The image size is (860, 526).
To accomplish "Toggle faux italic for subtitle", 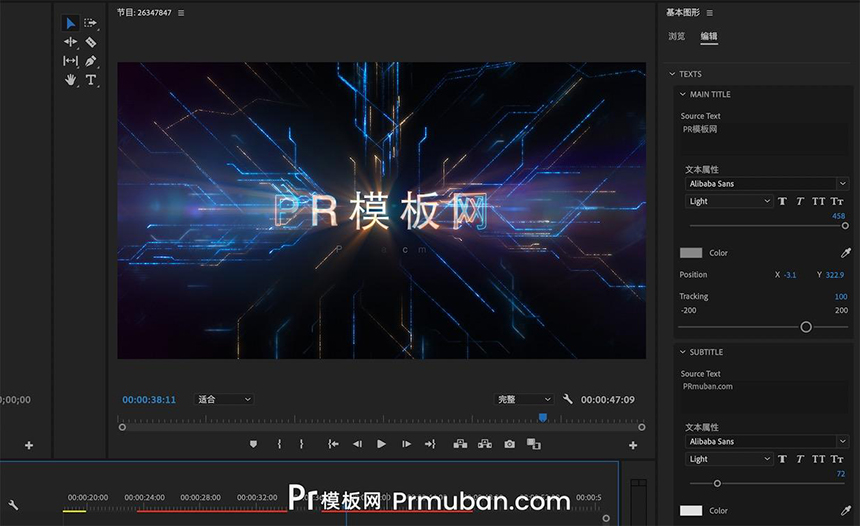I will (x=800, y=459).
